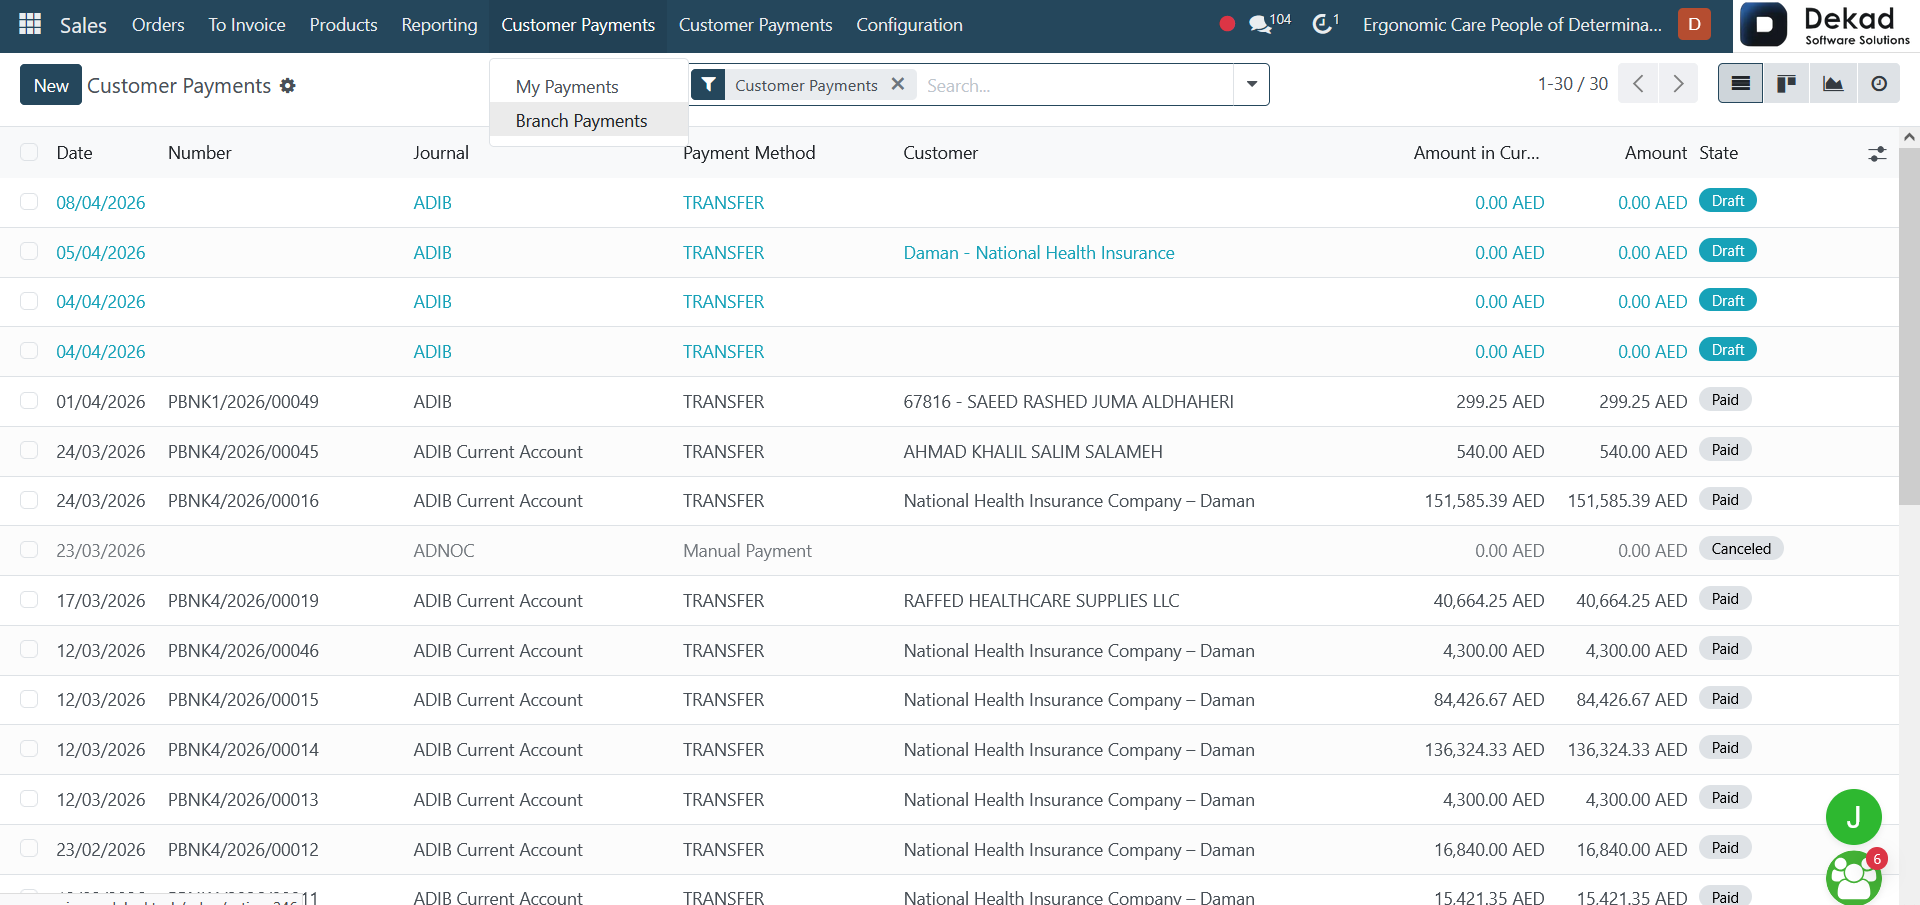
Task: Open the green J chat bubble
Action: click(x=1853, y=817)
